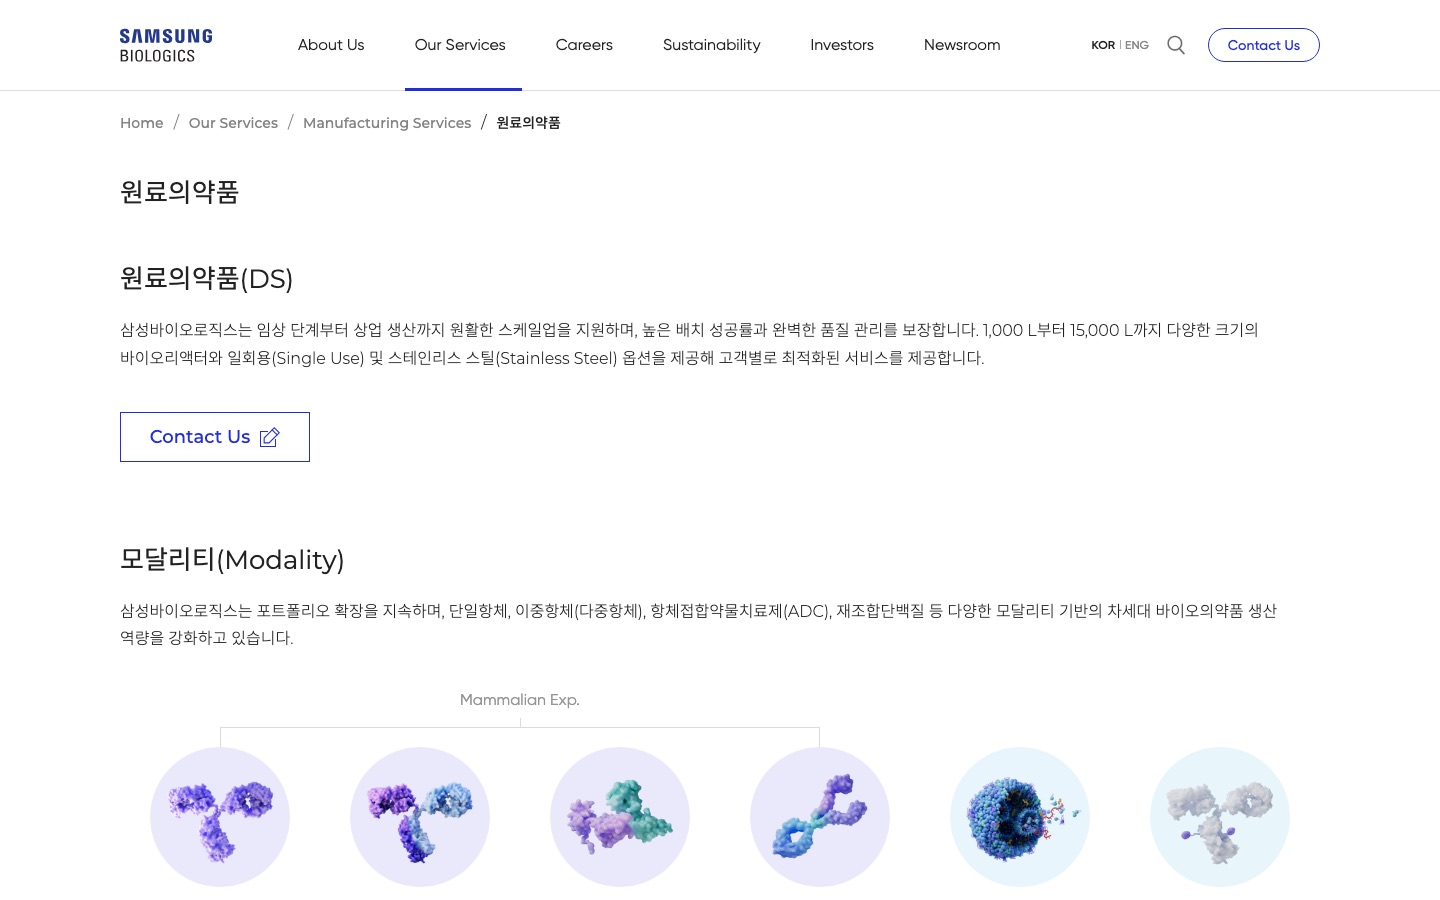Switch language to ENG
The image size is (1440, 900).
point(1137,45)
